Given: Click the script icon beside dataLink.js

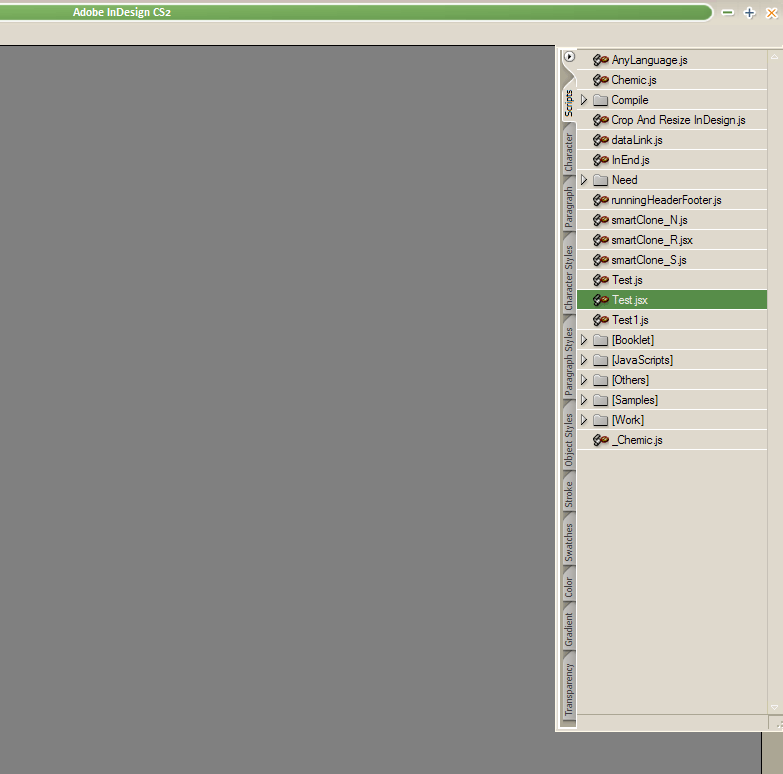Looking at the screenshot, I should pyautogui.click(x=600, y=140).
